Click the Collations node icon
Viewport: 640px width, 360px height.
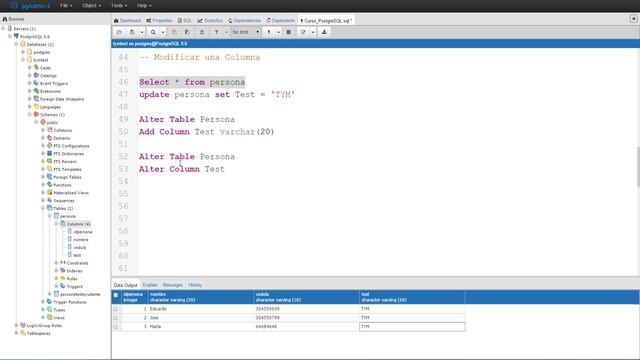point(49,130)
